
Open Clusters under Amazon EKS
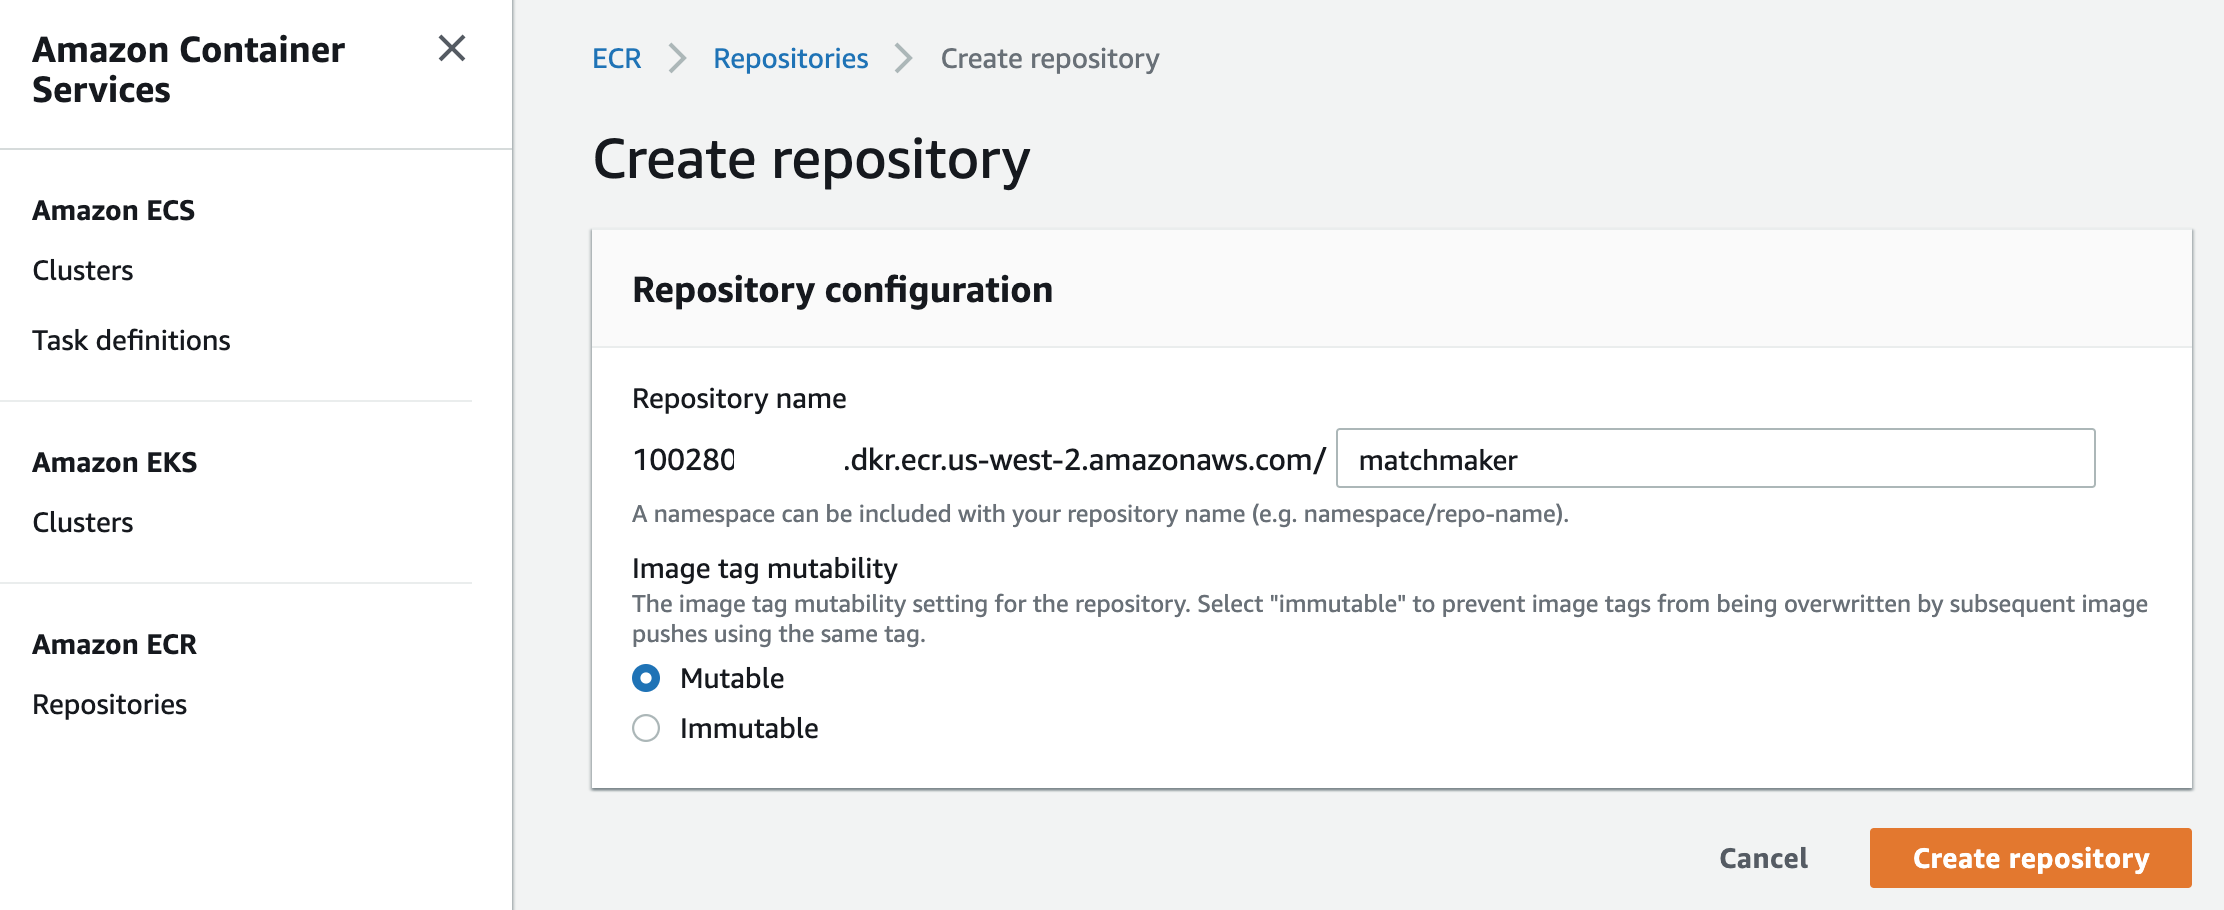point(83,522)
